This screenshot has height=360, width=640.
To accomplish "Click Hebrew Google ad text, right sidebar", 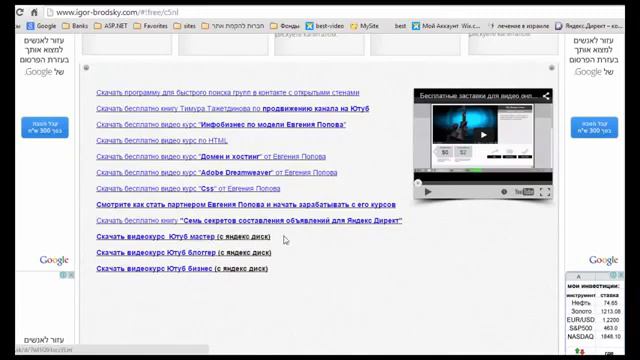I will [x=593, y=56].
